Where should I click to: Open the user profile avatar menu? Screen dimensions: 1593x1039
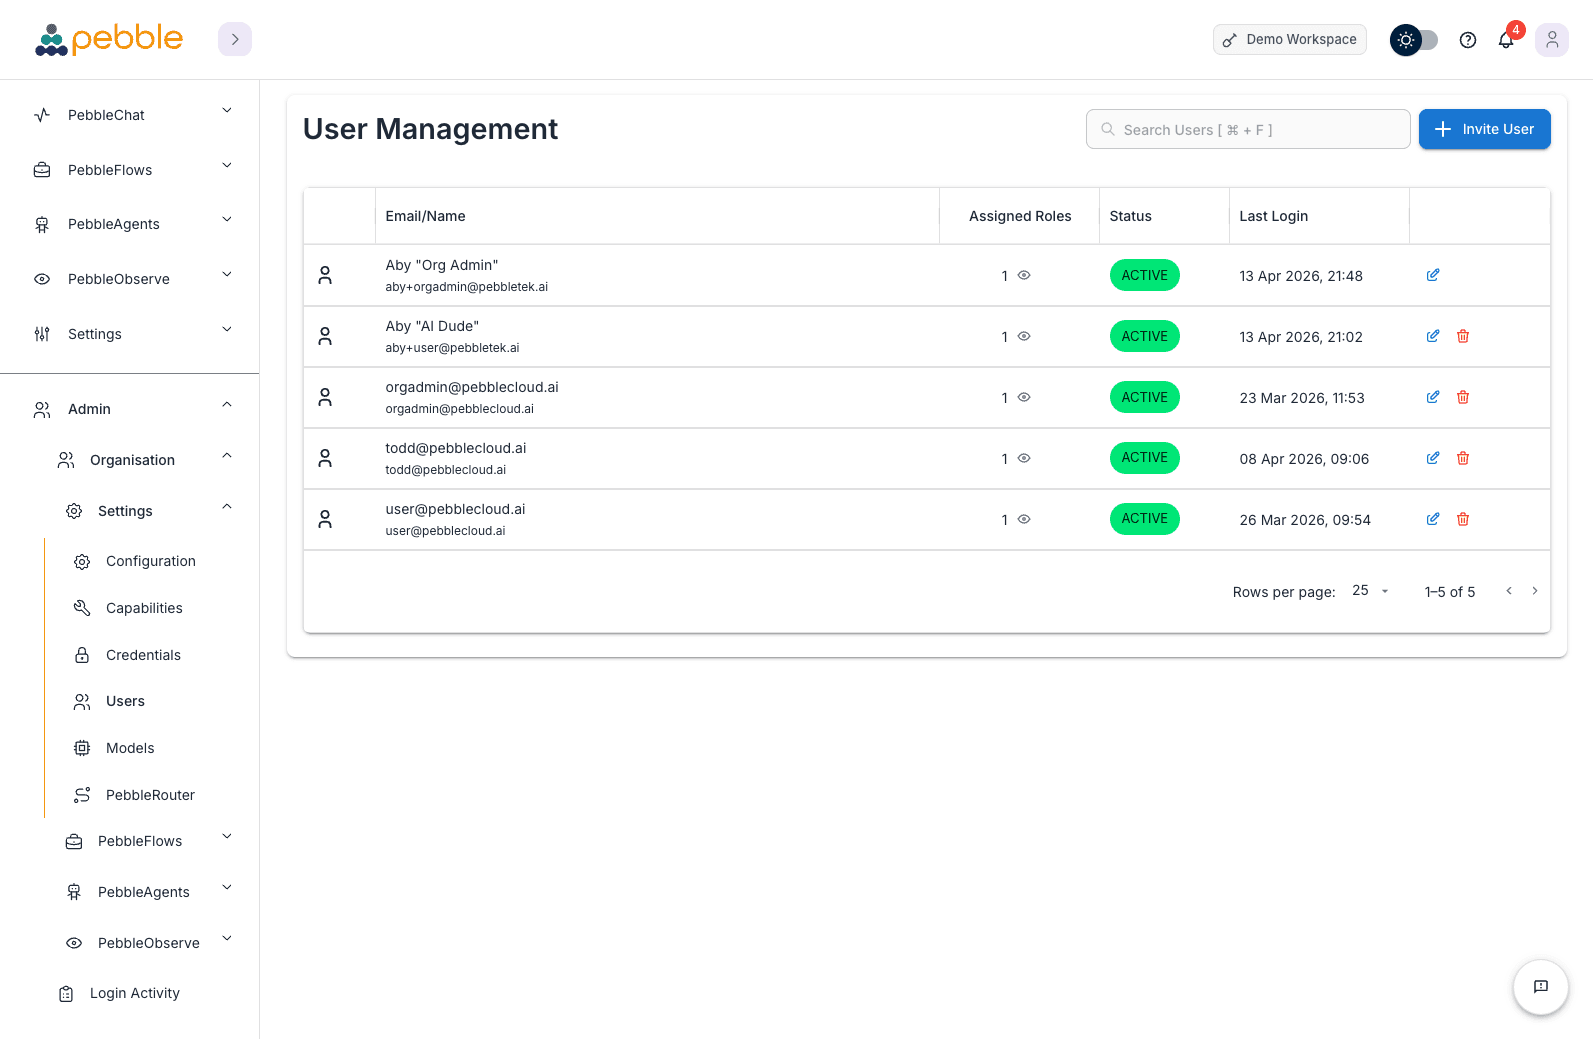(x=1552, y=40)
